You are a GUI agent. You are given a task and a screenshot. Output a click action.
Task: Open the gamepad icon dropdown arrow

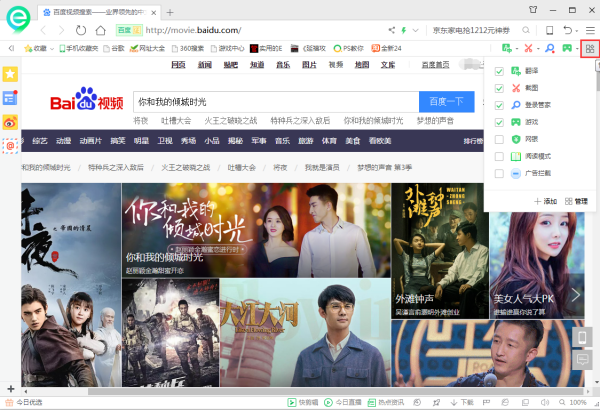577,49
